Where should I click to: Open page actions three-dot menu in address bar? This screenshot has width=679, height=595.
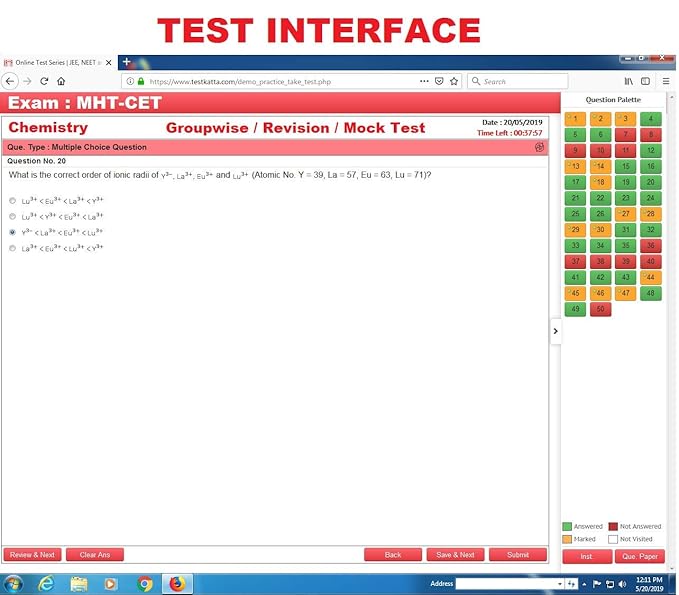point(424,81)
